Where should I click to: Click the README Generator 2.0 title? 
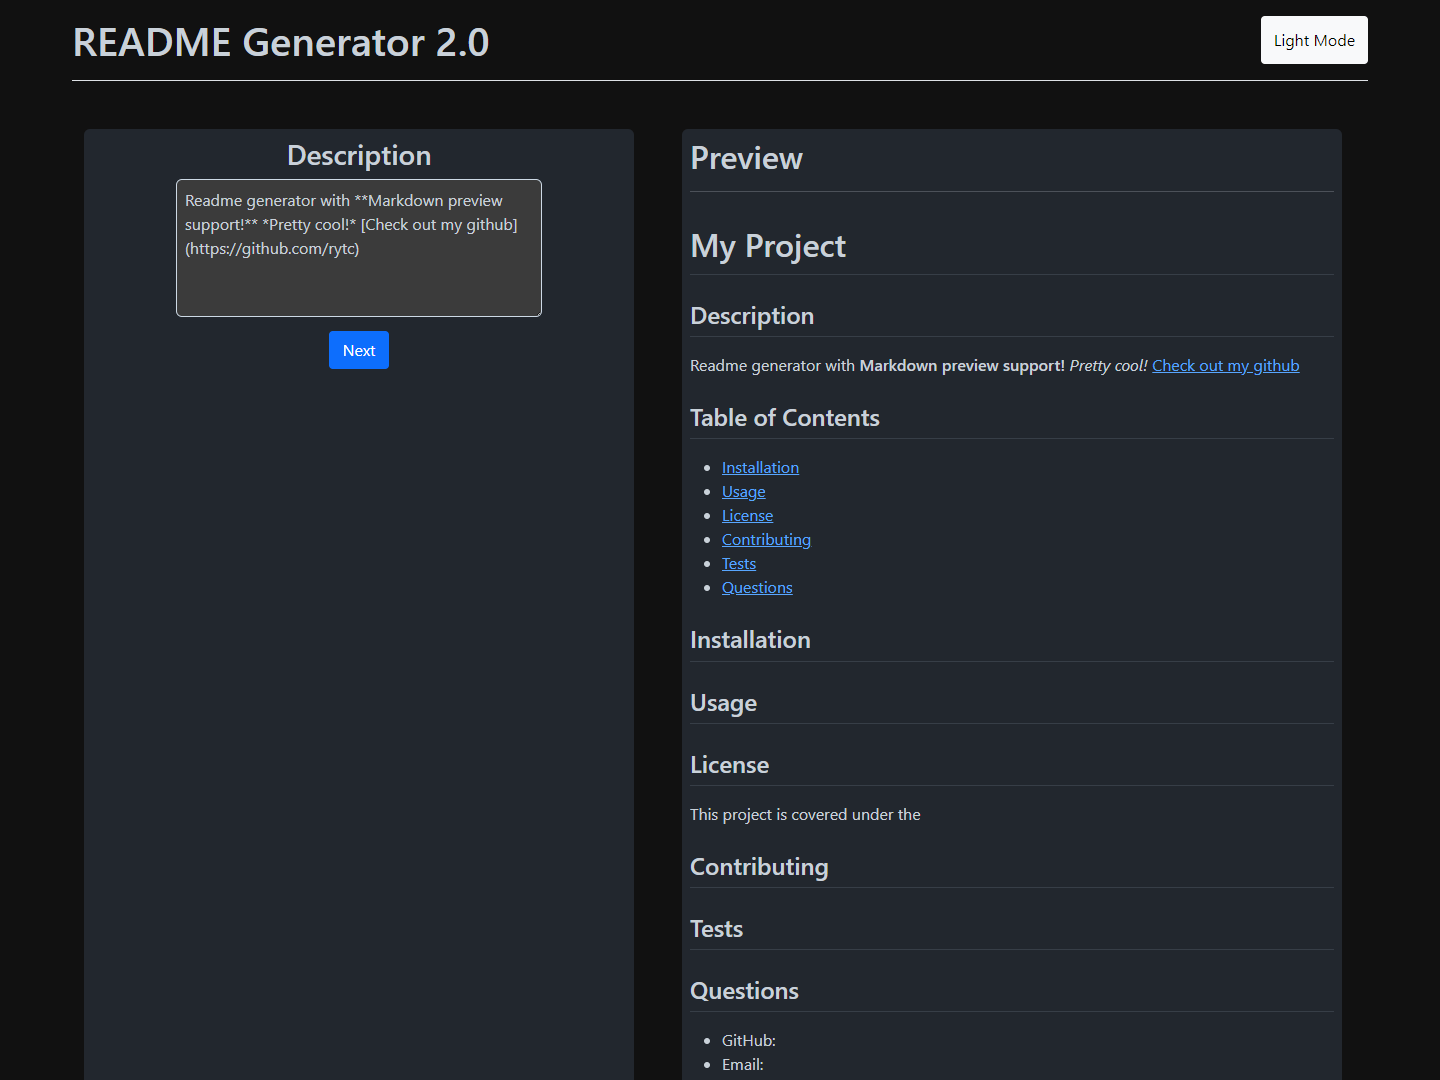[281, 43]
